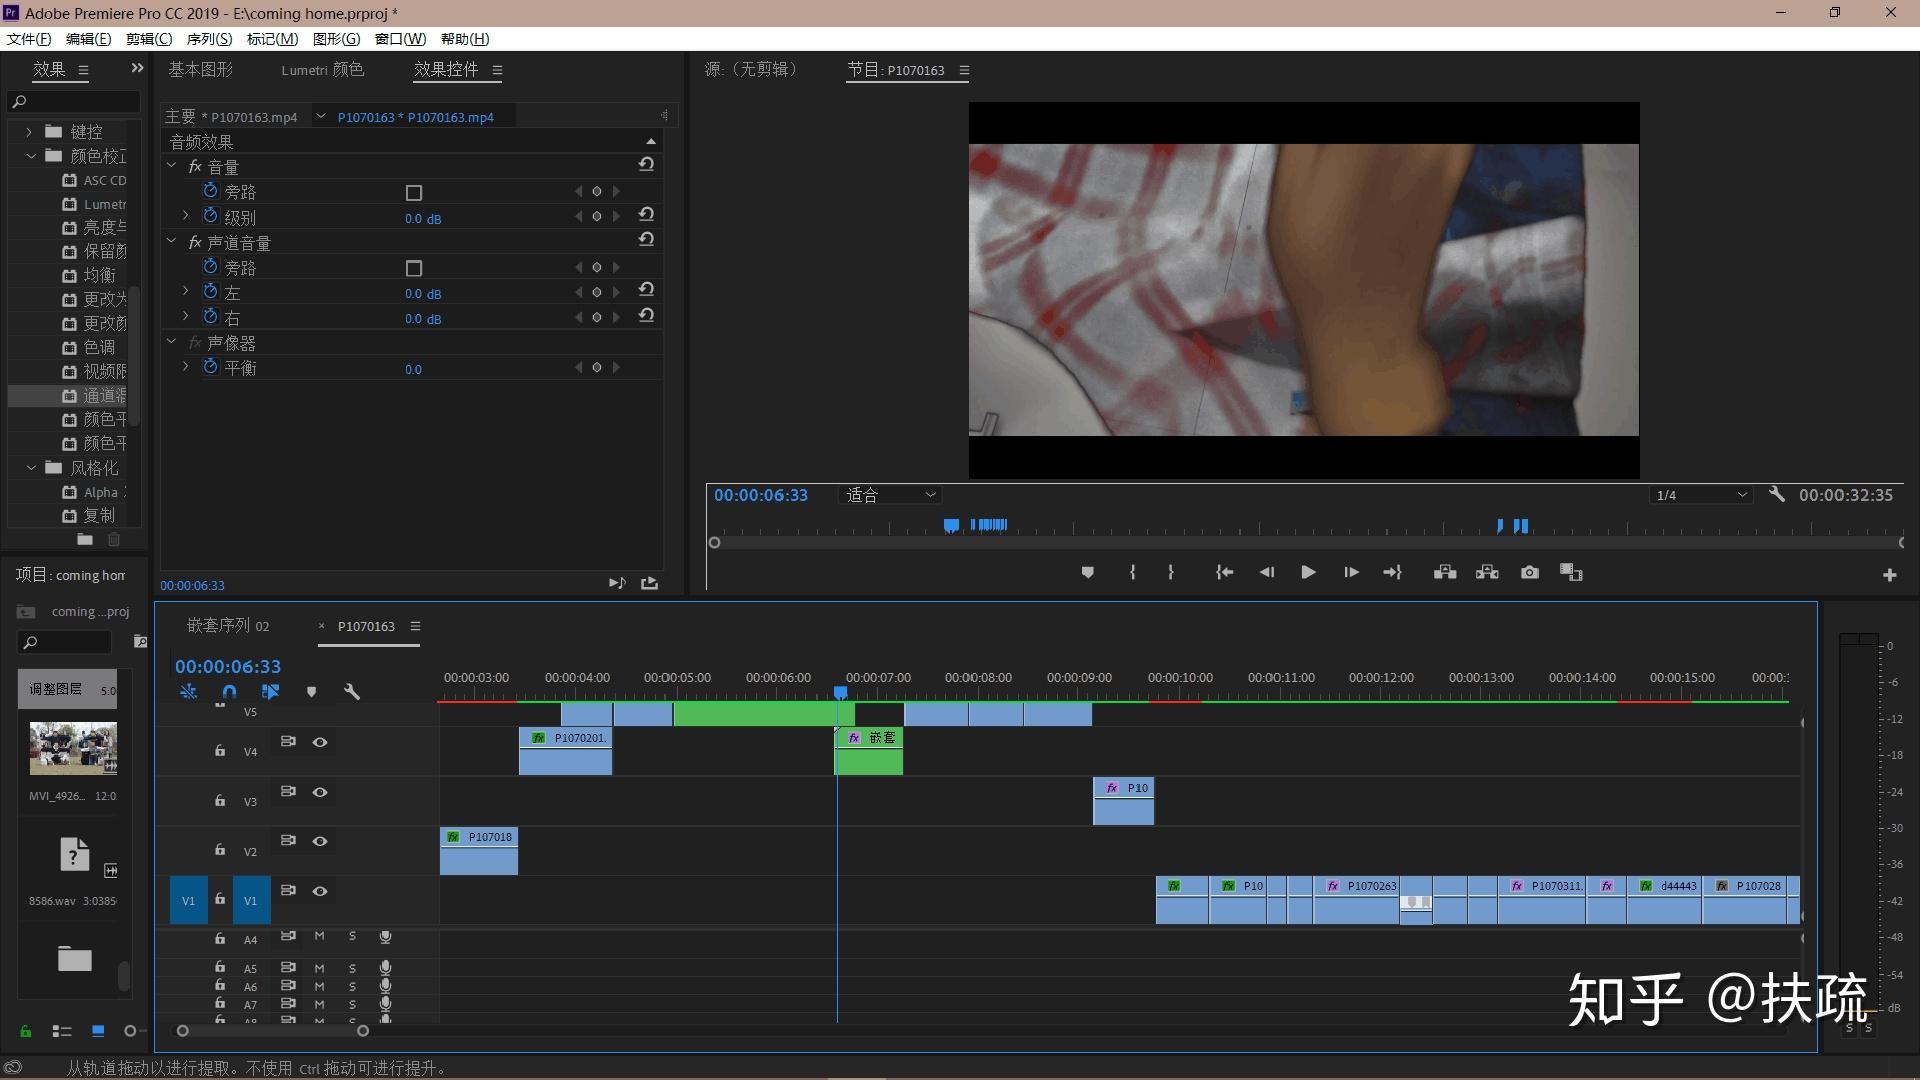Expand the 键控 effects folder

pos(29,131)
